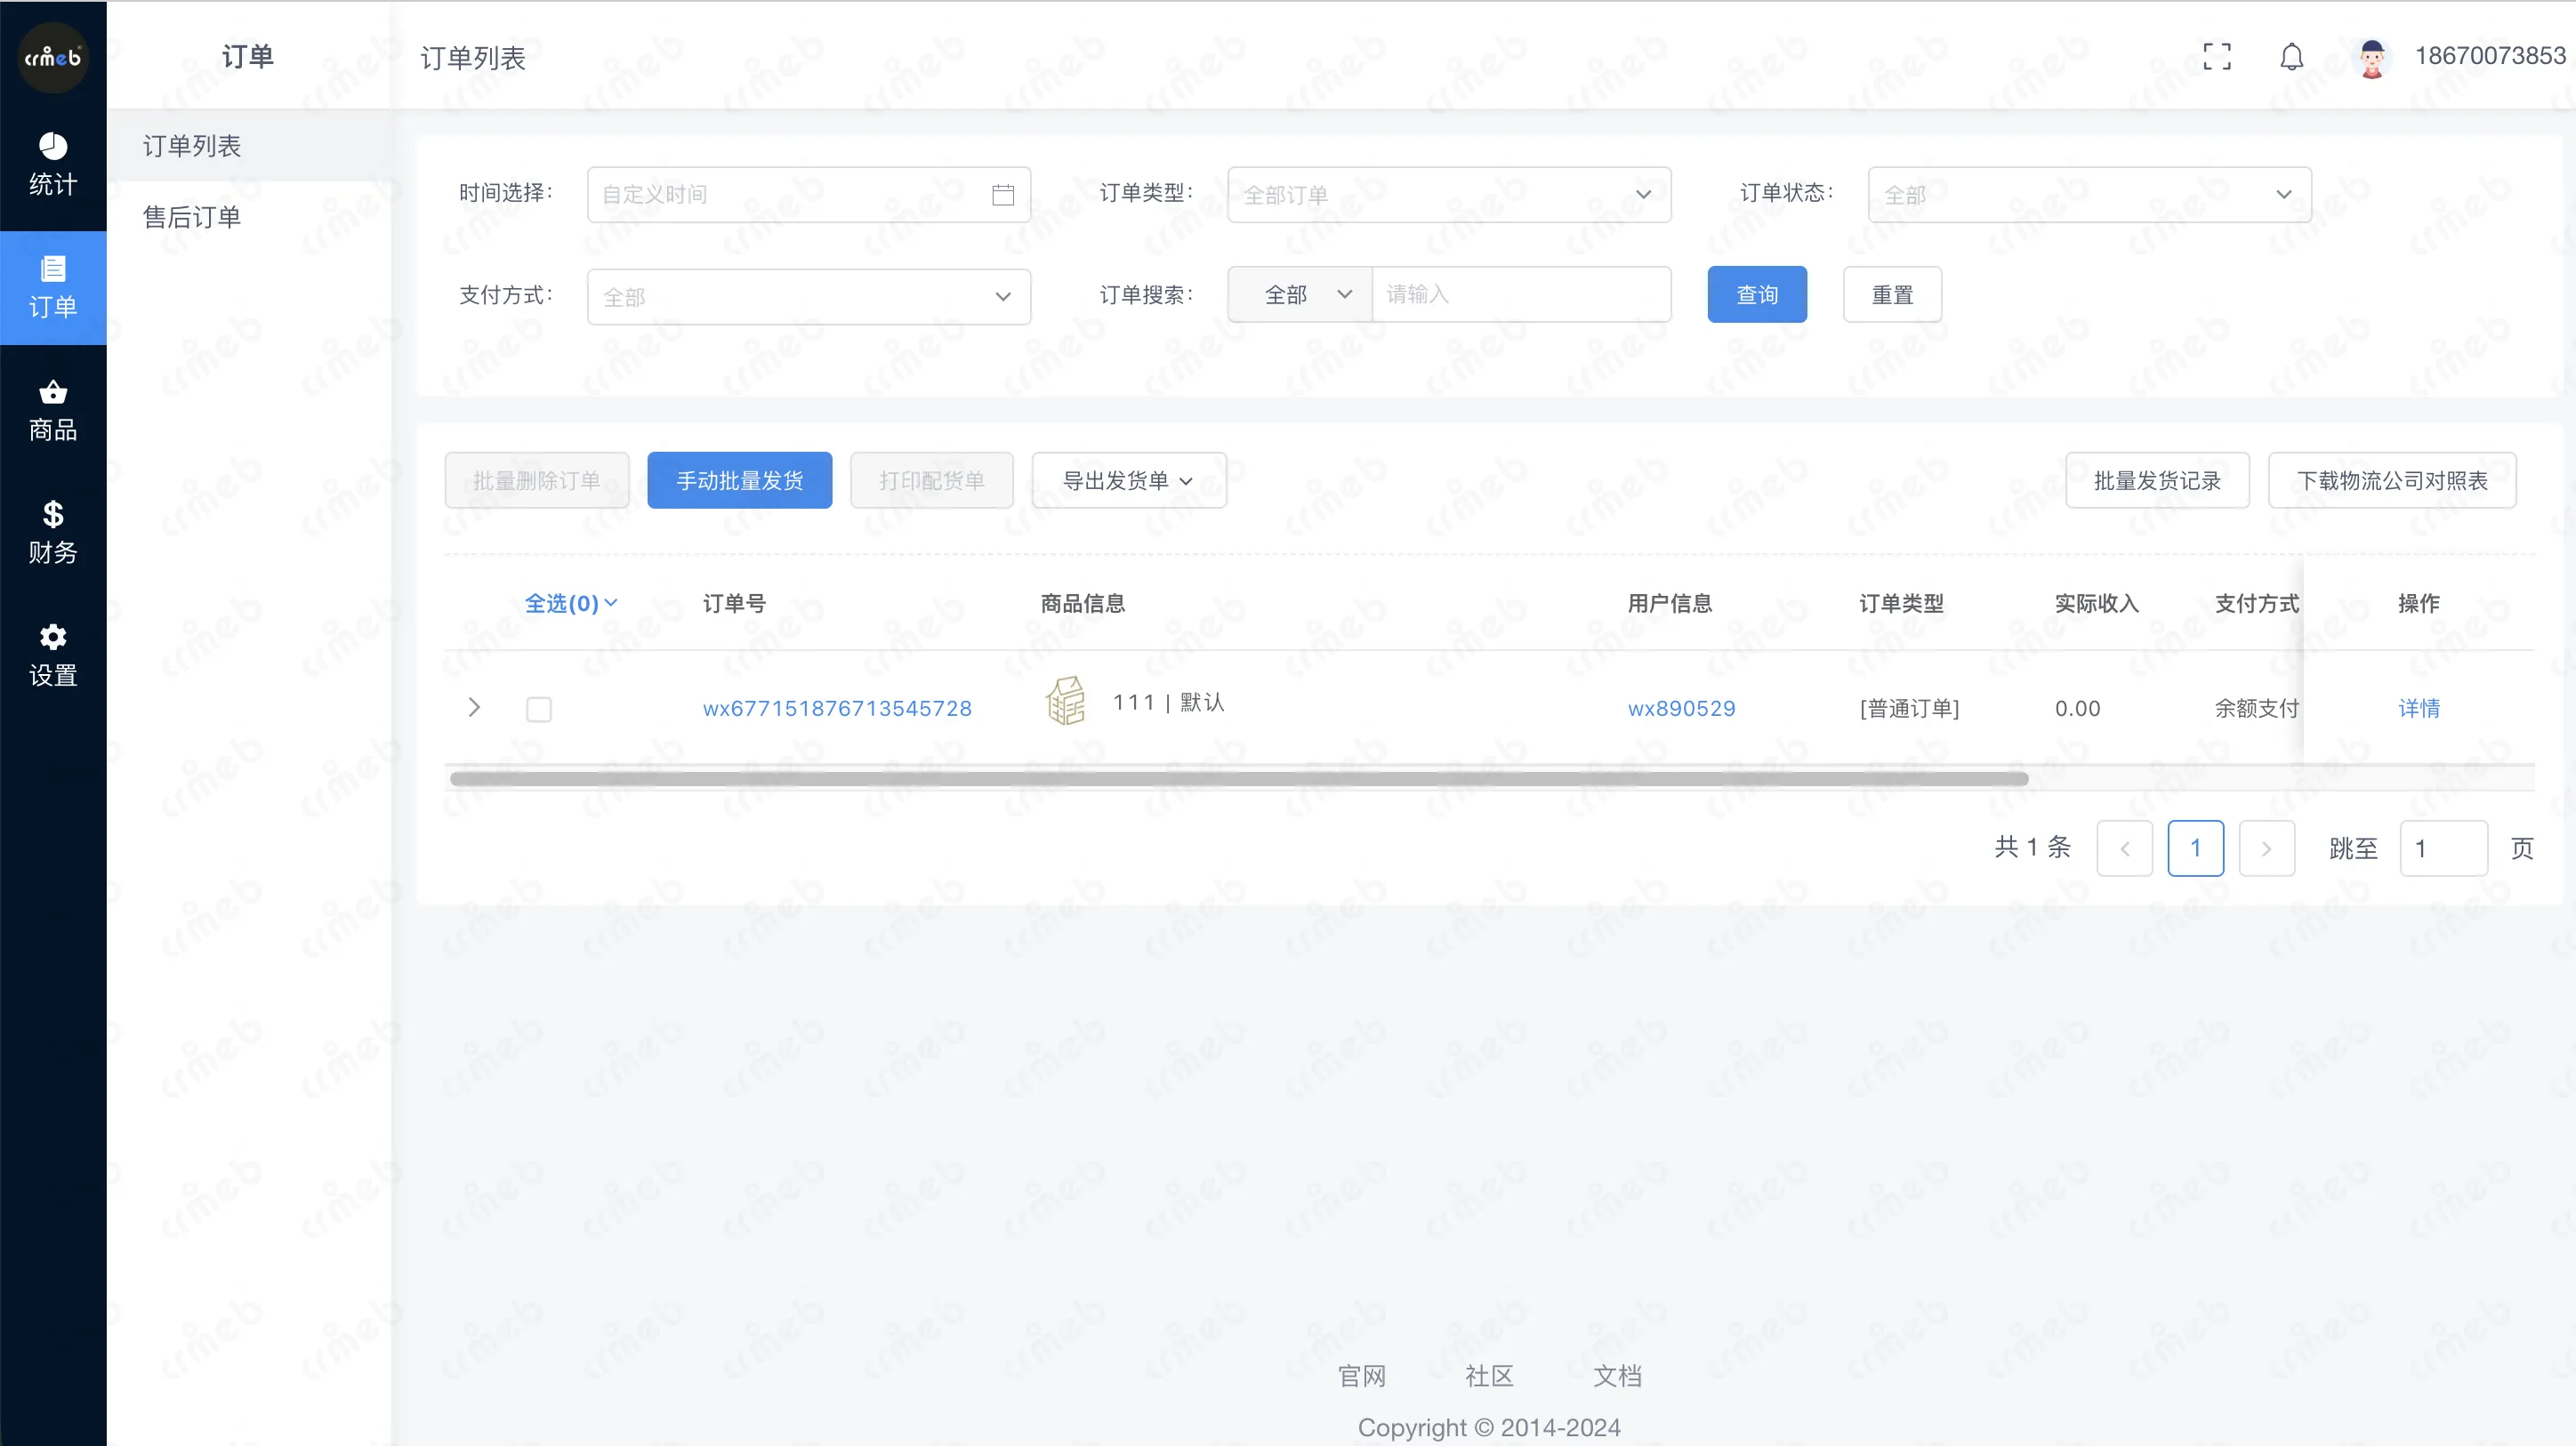Click the username 18670073853
This screenshot has height=1446, width=2576.
click(x=2490, y=56)
